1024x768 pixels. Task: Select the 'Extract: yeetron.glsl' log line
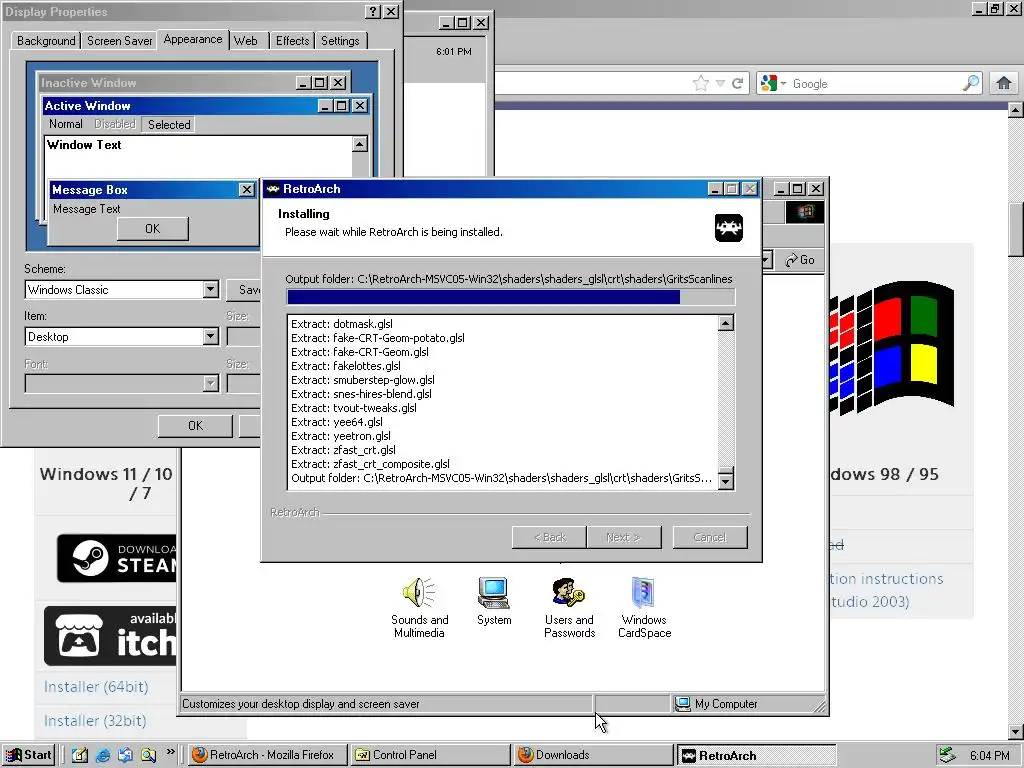coord(341,436)
